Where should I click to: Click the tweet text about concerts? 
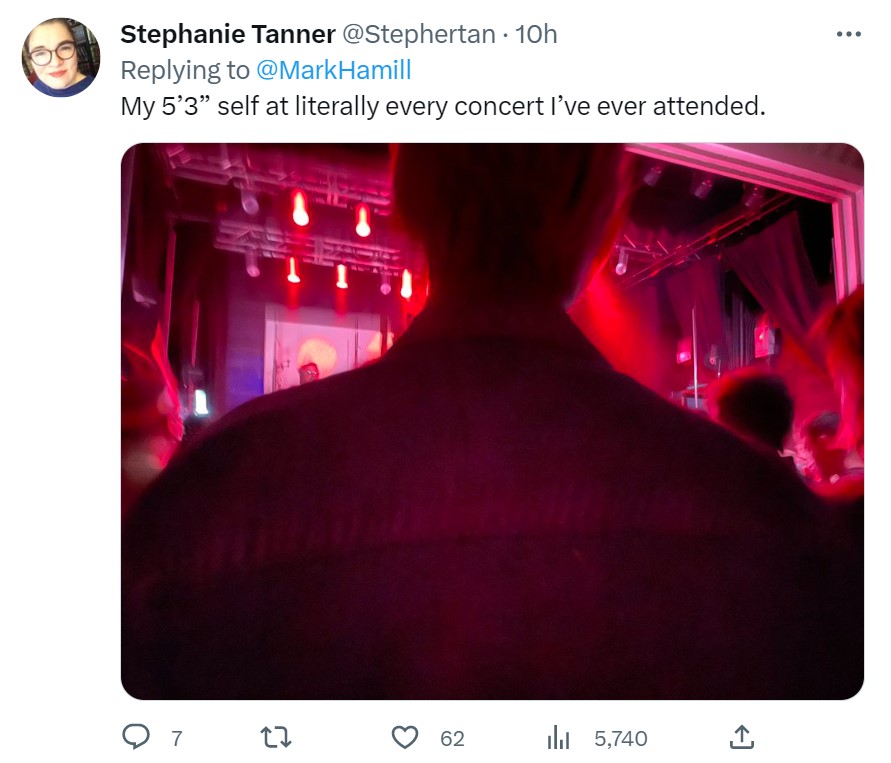(x=442, y=105)
